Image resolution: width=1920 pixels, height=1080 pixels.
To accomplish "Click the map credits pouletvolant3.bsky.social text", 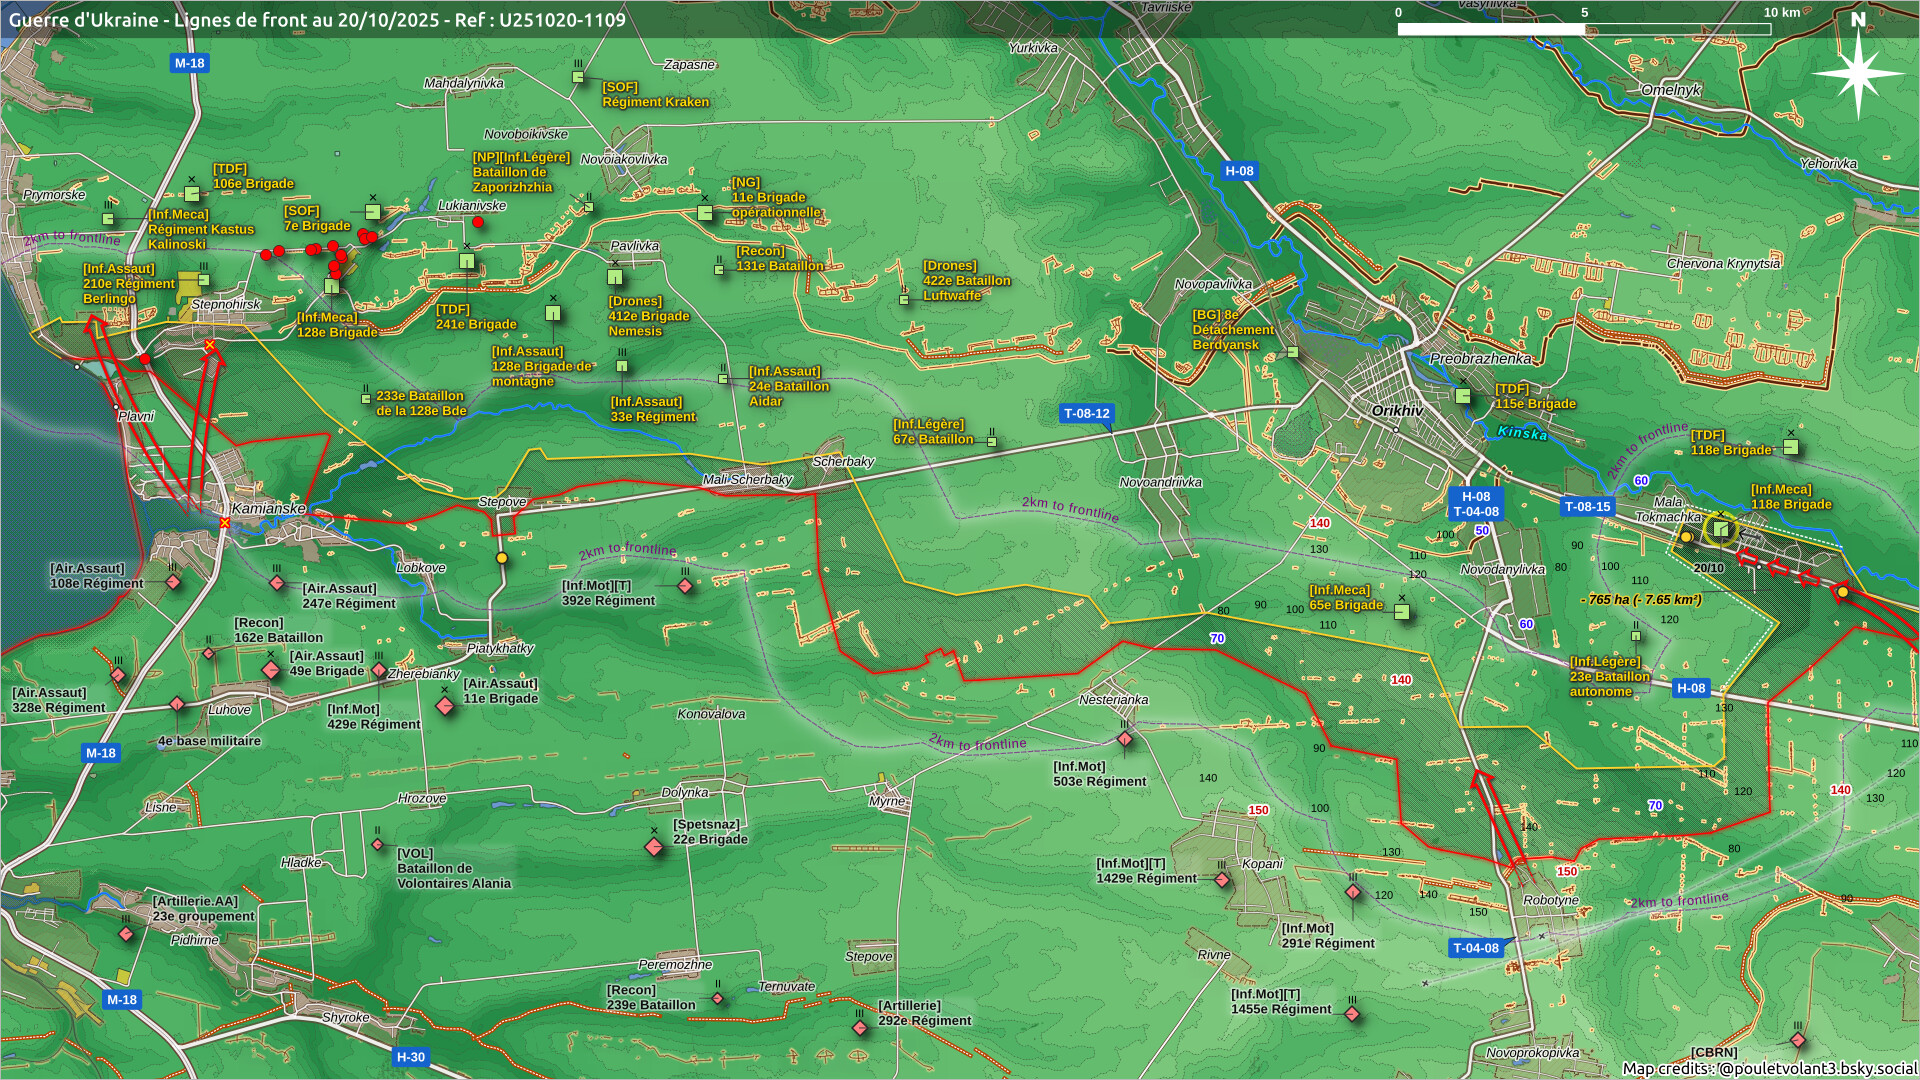I will coord(1769,1068).
